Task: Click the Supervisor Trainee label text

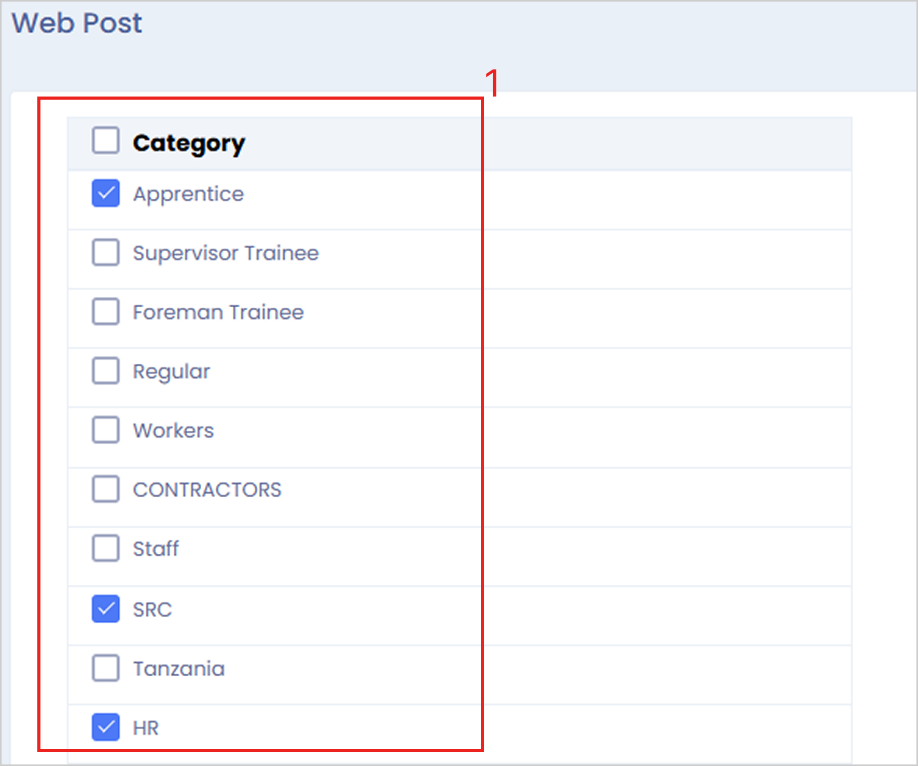Action: coord(226,253)
